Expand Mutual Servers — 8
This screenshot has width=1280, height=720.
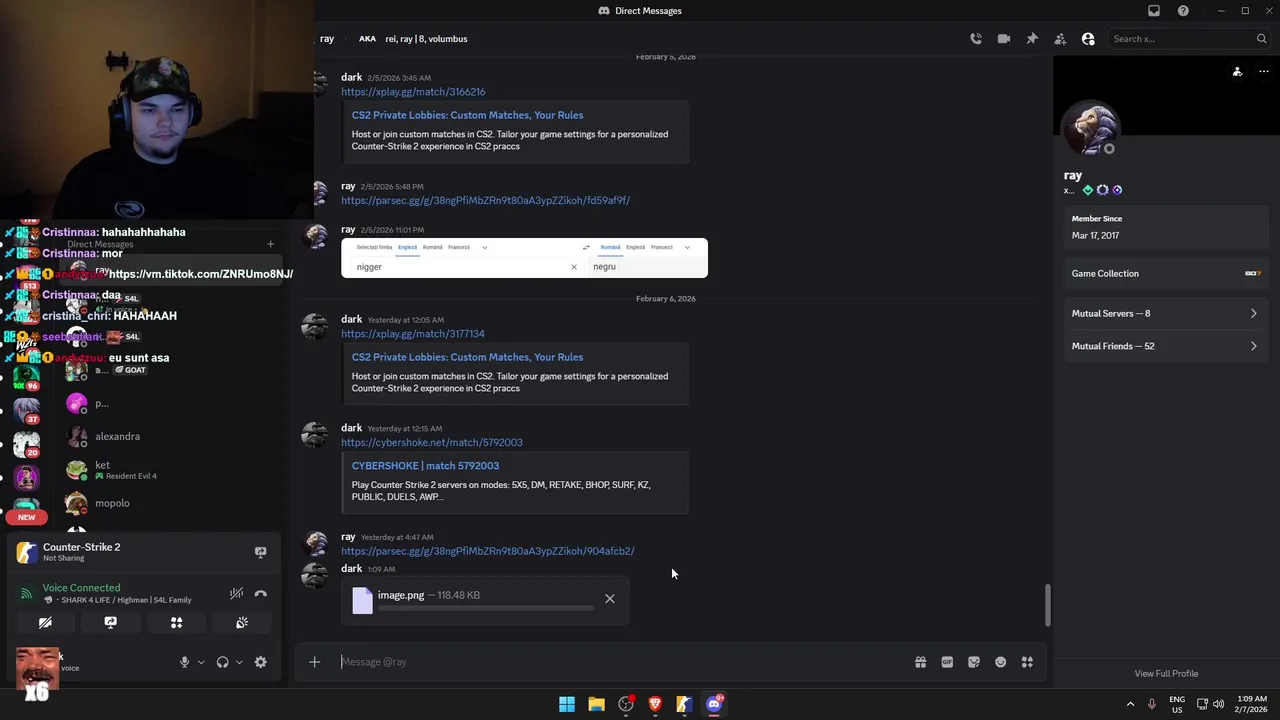1165,313
